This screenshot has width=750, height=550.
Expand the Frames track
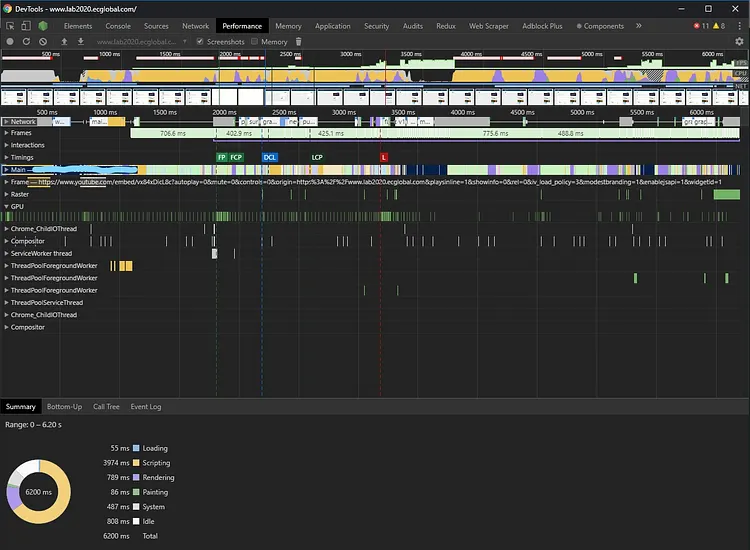[6, 133]
